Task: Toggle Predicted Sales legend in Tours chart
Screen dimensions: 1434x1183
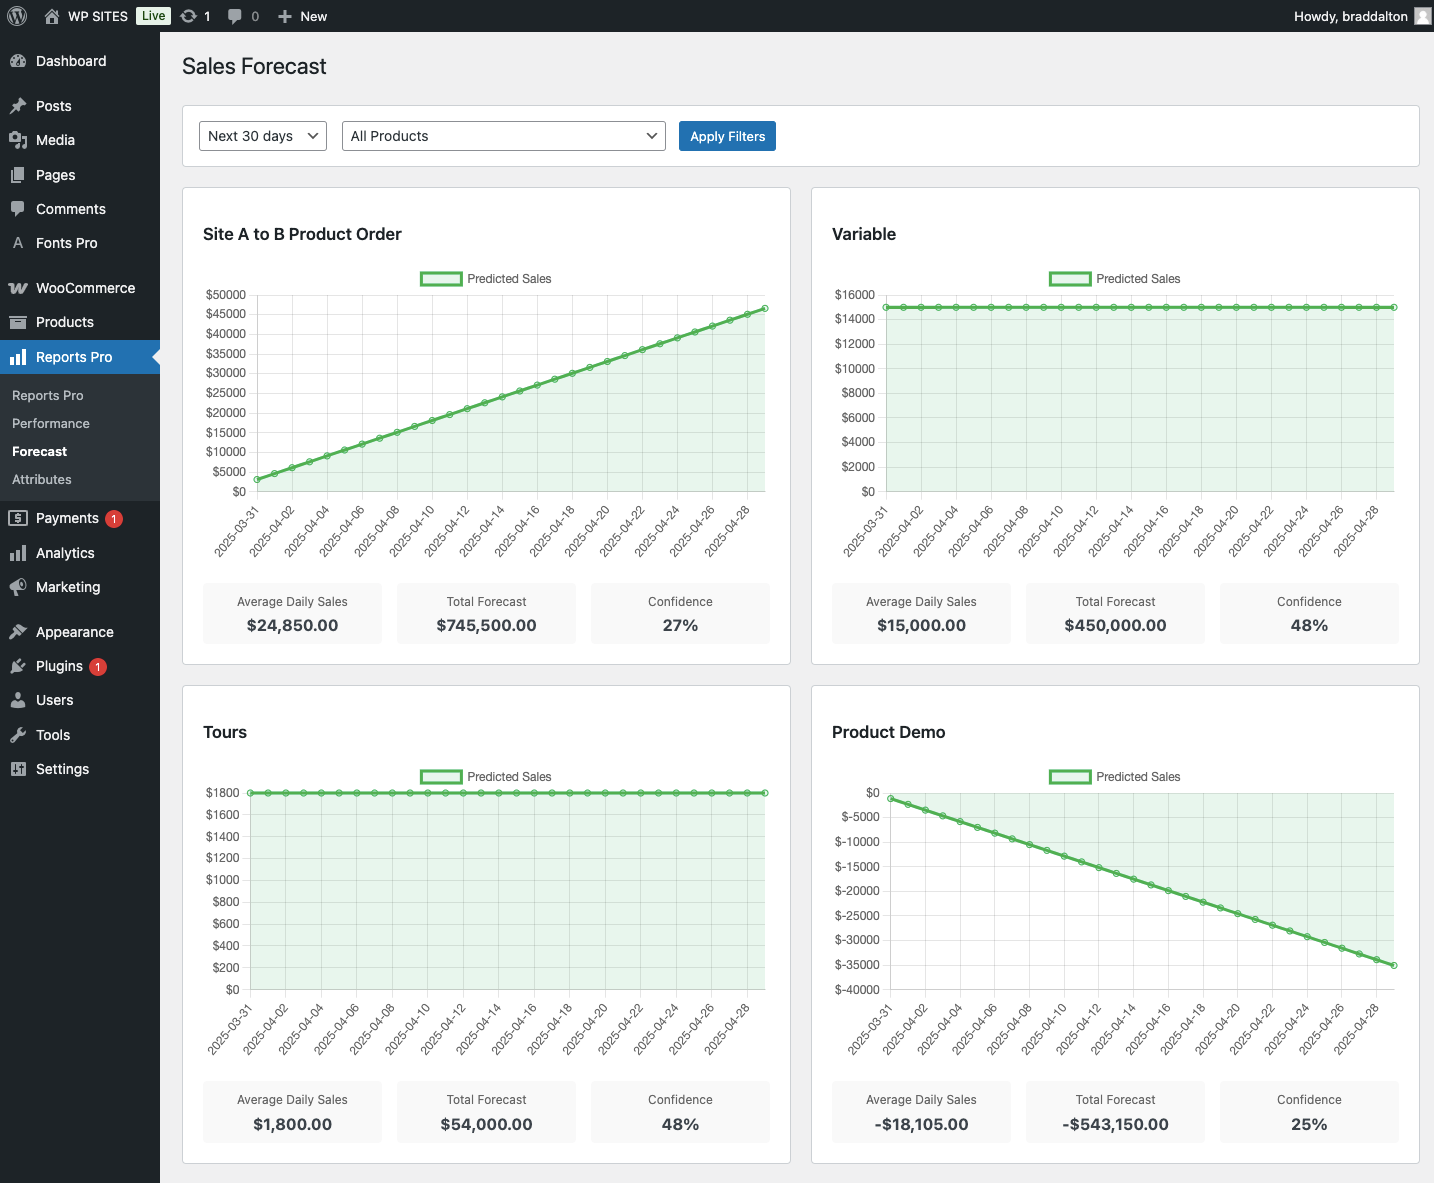Action: [486, 777]
